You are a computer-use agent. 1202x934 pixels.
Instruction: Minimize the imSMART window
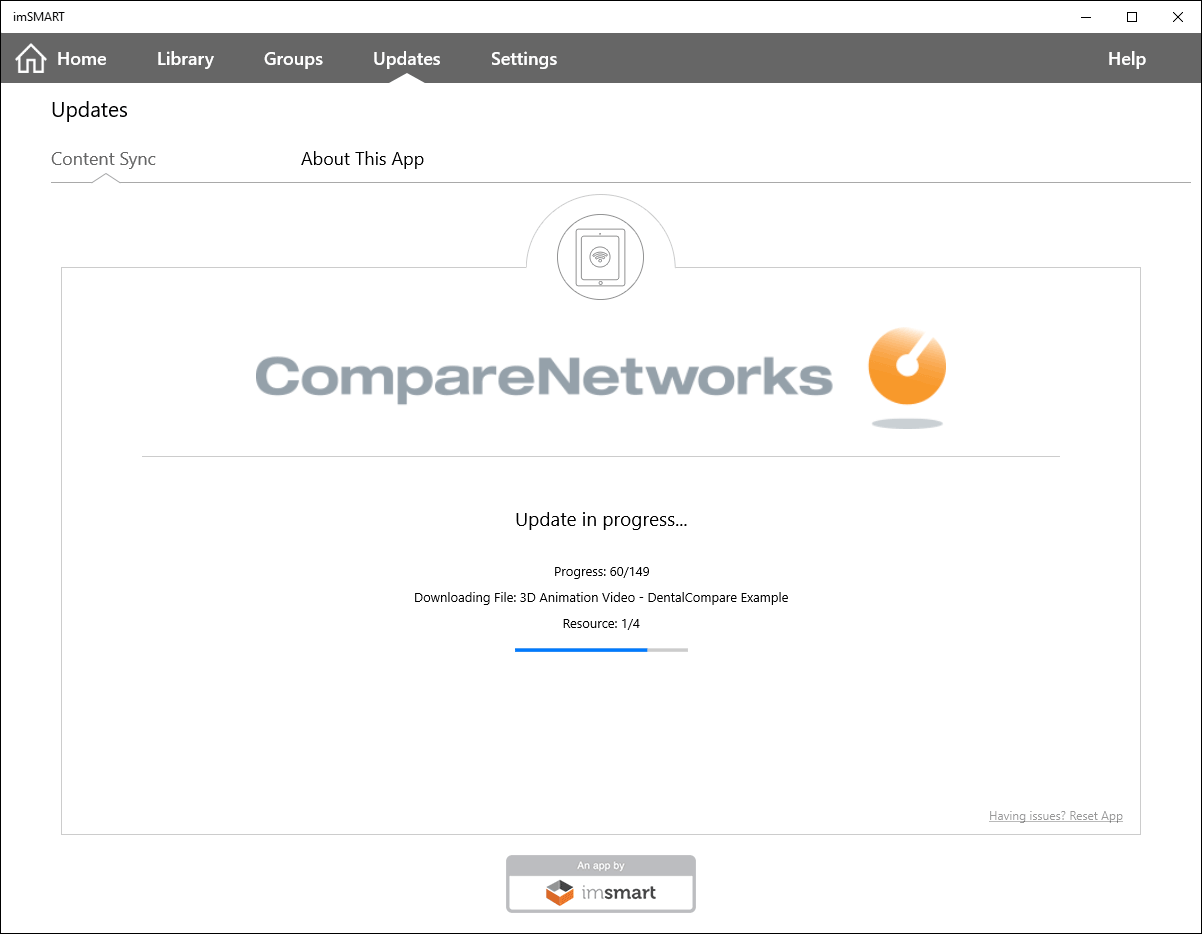coord(1086,17)
